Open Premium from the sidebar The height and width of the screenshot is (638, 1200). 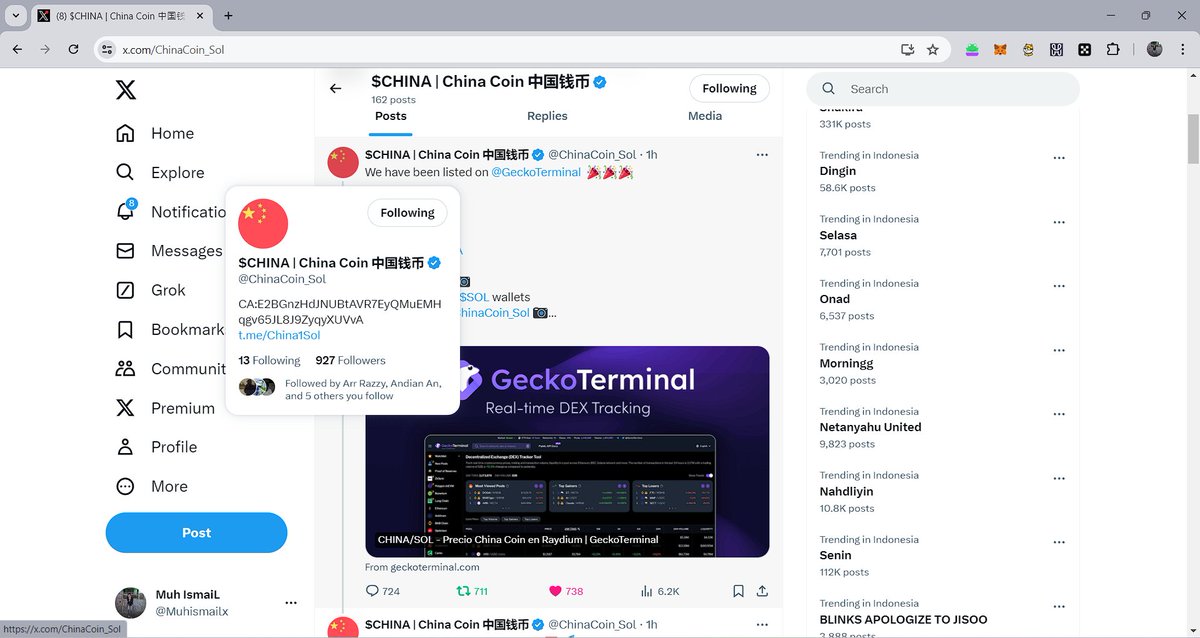click(165, 408)
